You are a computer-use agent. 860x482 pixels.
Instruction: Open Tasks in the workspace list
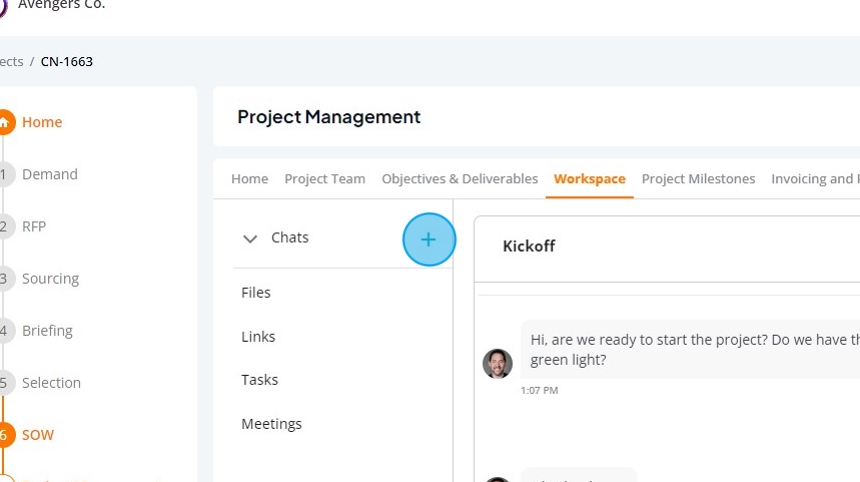coord(259,380)
